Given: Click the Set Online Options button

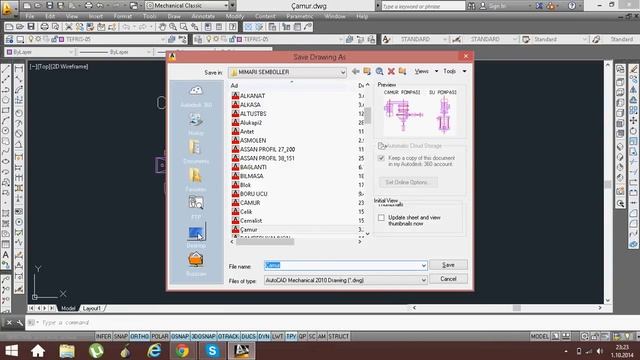Looking at the screenshot, I should 408,182.
